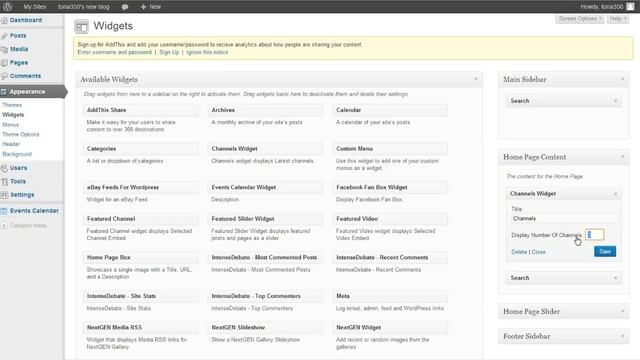Open the Help dropdown tab
This screenshot has height=360, width=640.
coord(618,19)
